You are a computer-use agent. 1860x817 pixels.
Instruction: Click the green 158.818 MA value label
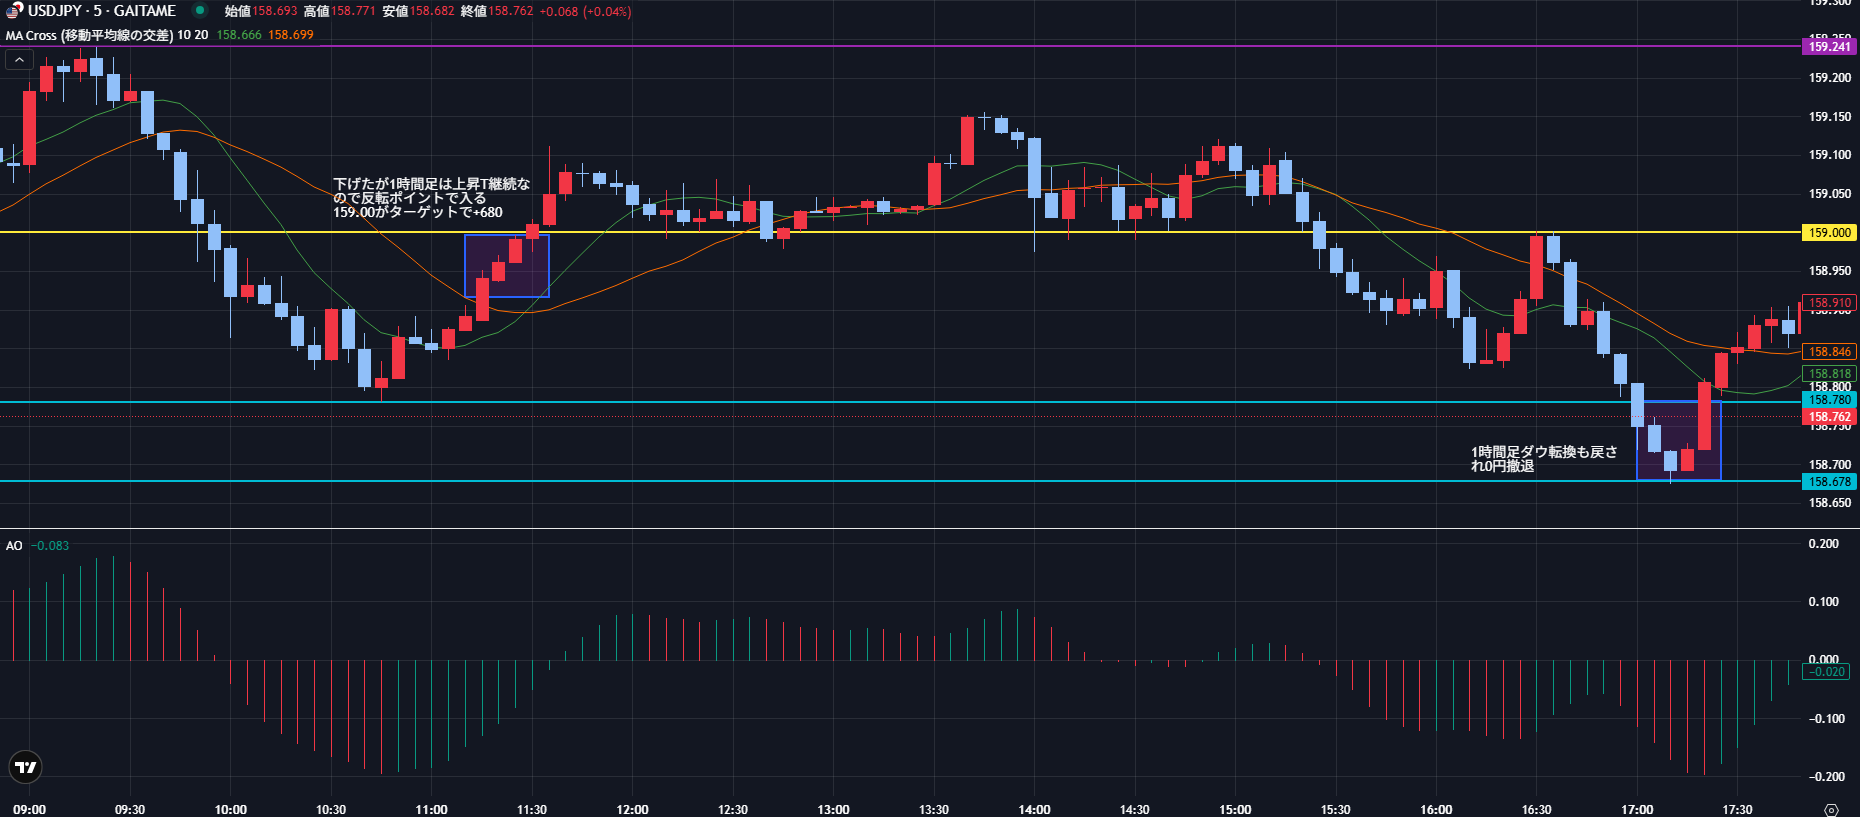click(x=1829, y=374)
